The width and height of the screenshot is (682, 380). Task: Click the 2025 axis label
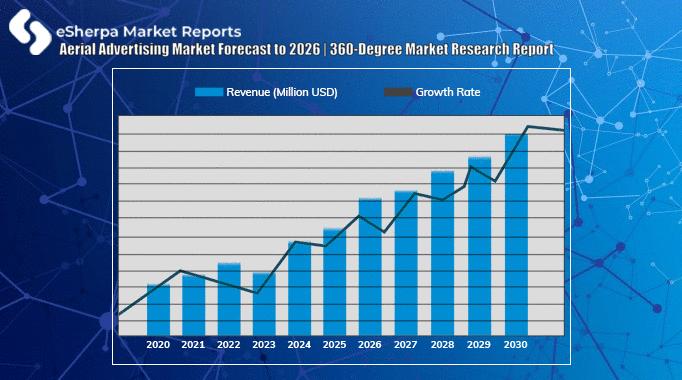tap(334, 345)
